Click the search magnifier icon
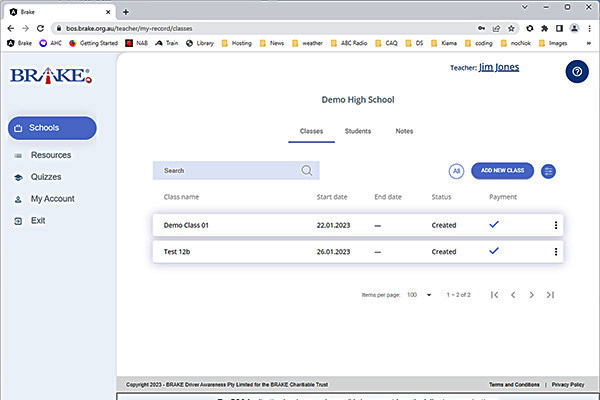This screenshot has height=400, width=600. [307, 171]
